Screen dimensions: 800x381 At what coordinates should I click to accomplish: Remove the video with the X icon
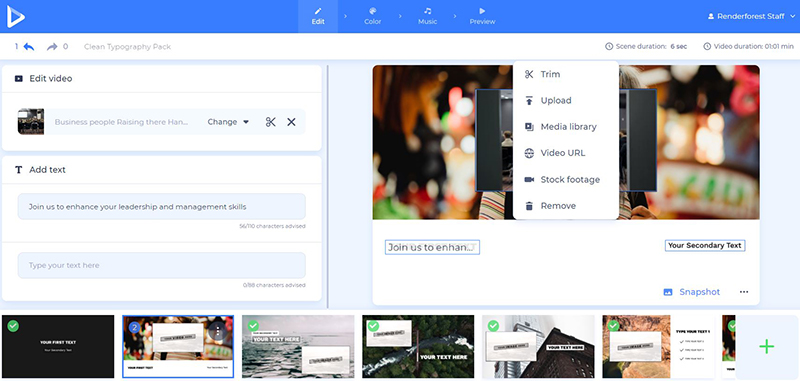tap(291, 122)
